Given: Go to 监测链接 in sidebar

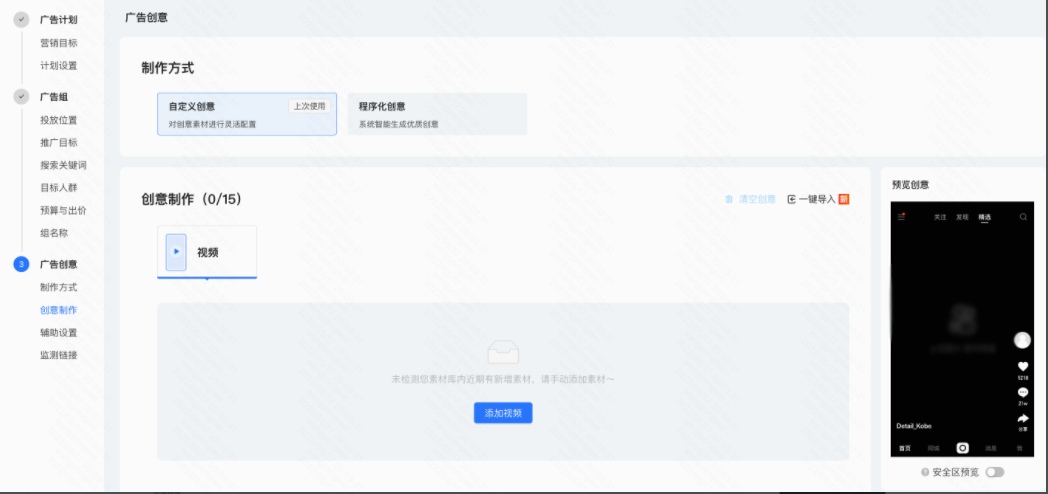Looking at the screenshot, I should [x=59, y=355].
